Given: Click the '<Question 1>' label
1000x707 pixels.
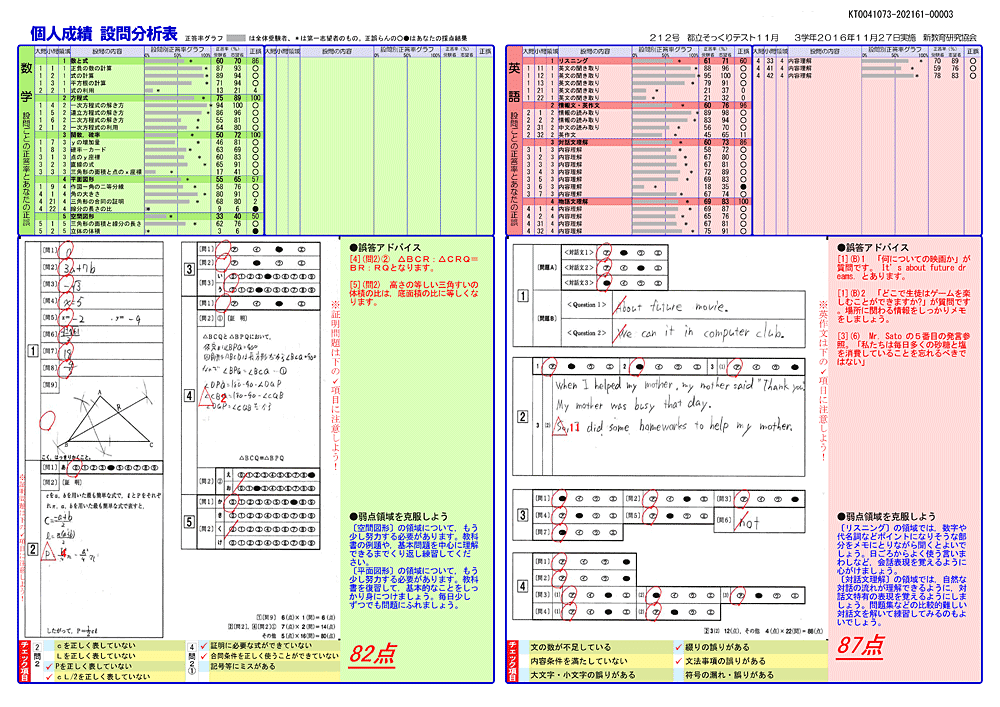Looking at the screenshot, I should pos(586,305).
